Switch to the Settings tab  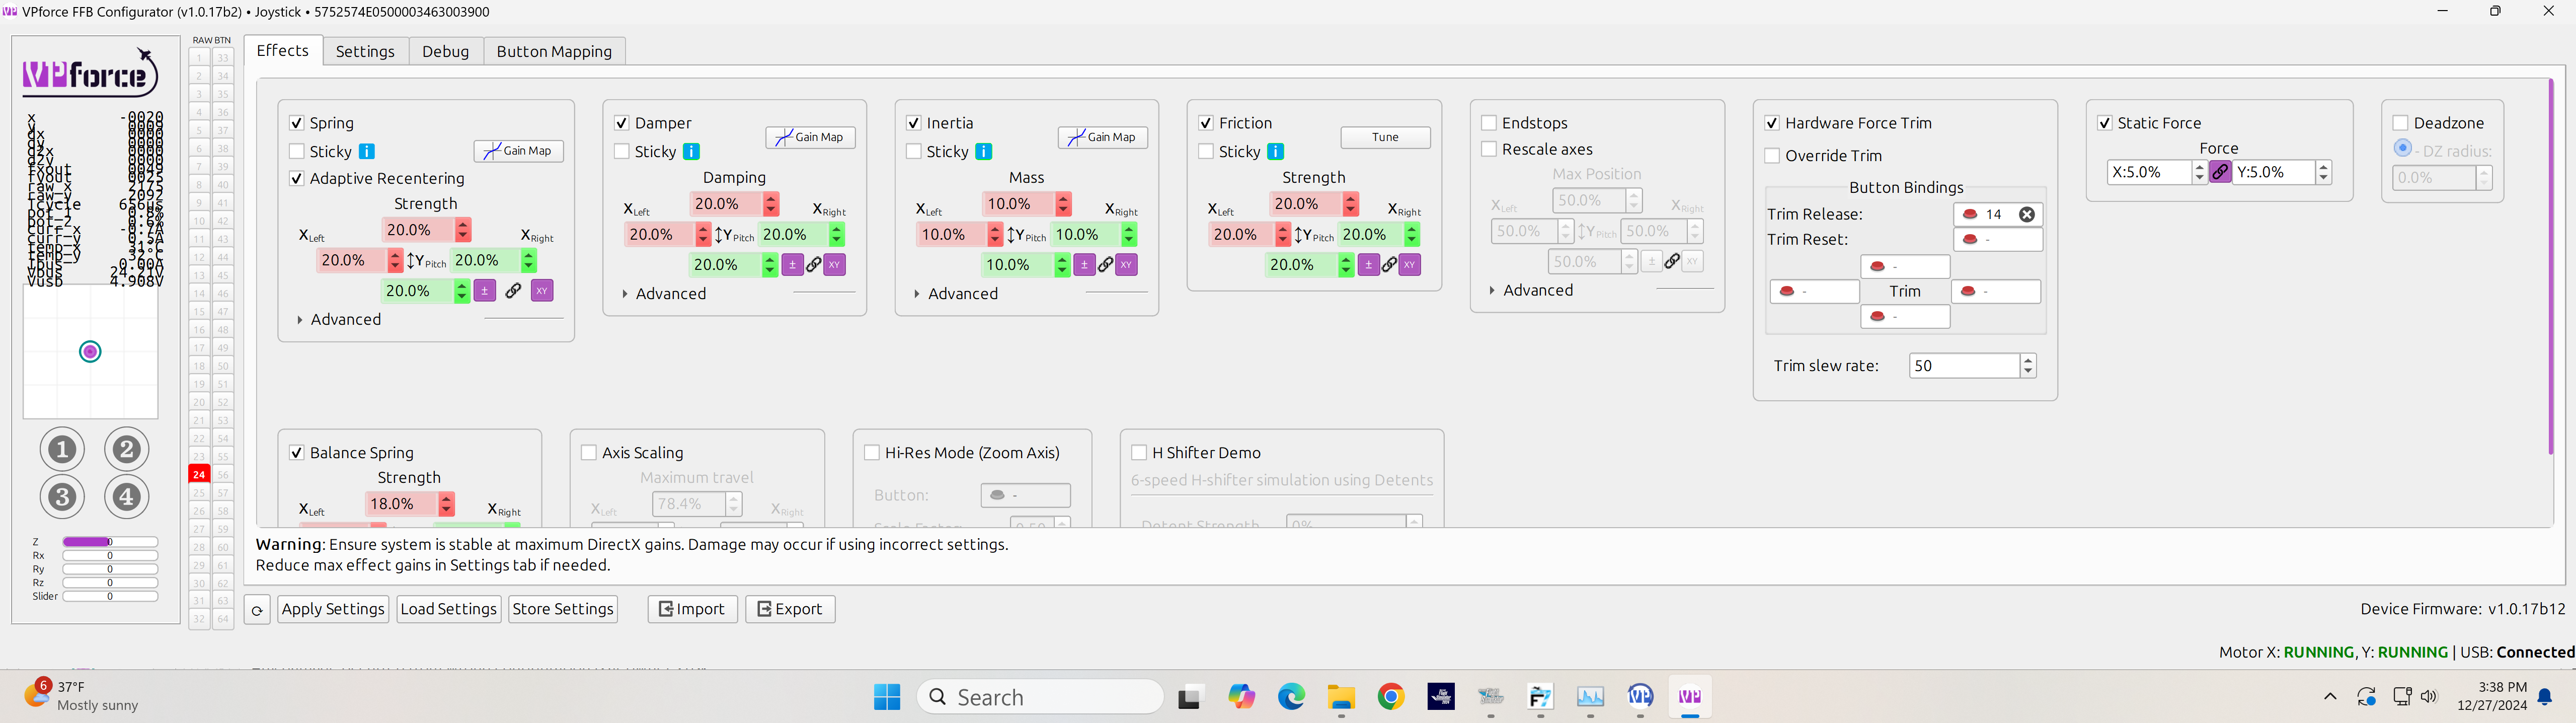[365, 51]
